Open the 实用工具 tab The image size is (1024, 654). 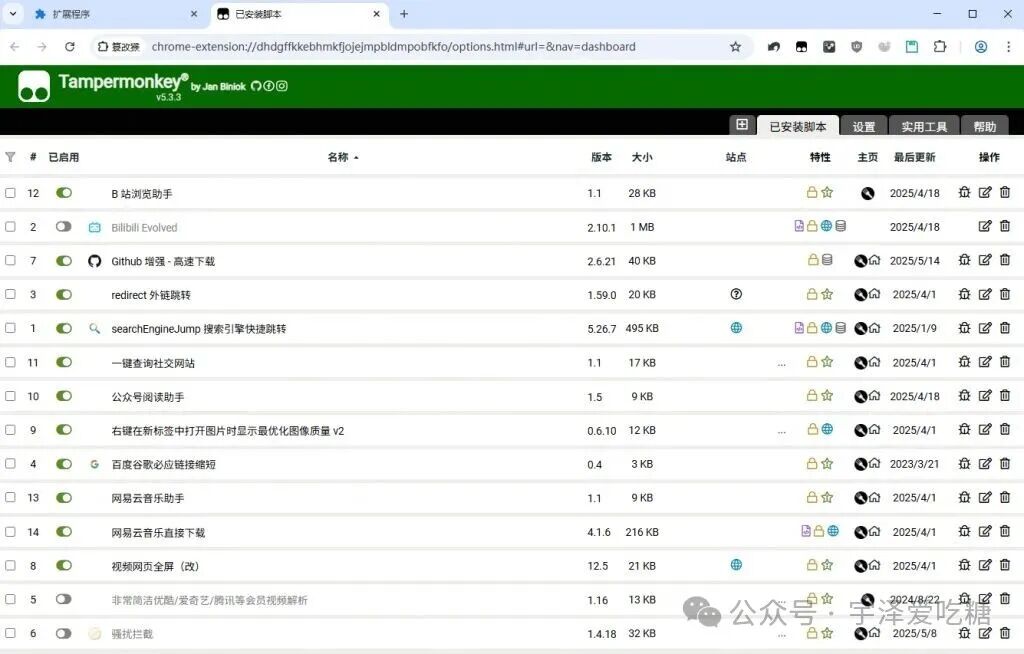tap(924, 127)
